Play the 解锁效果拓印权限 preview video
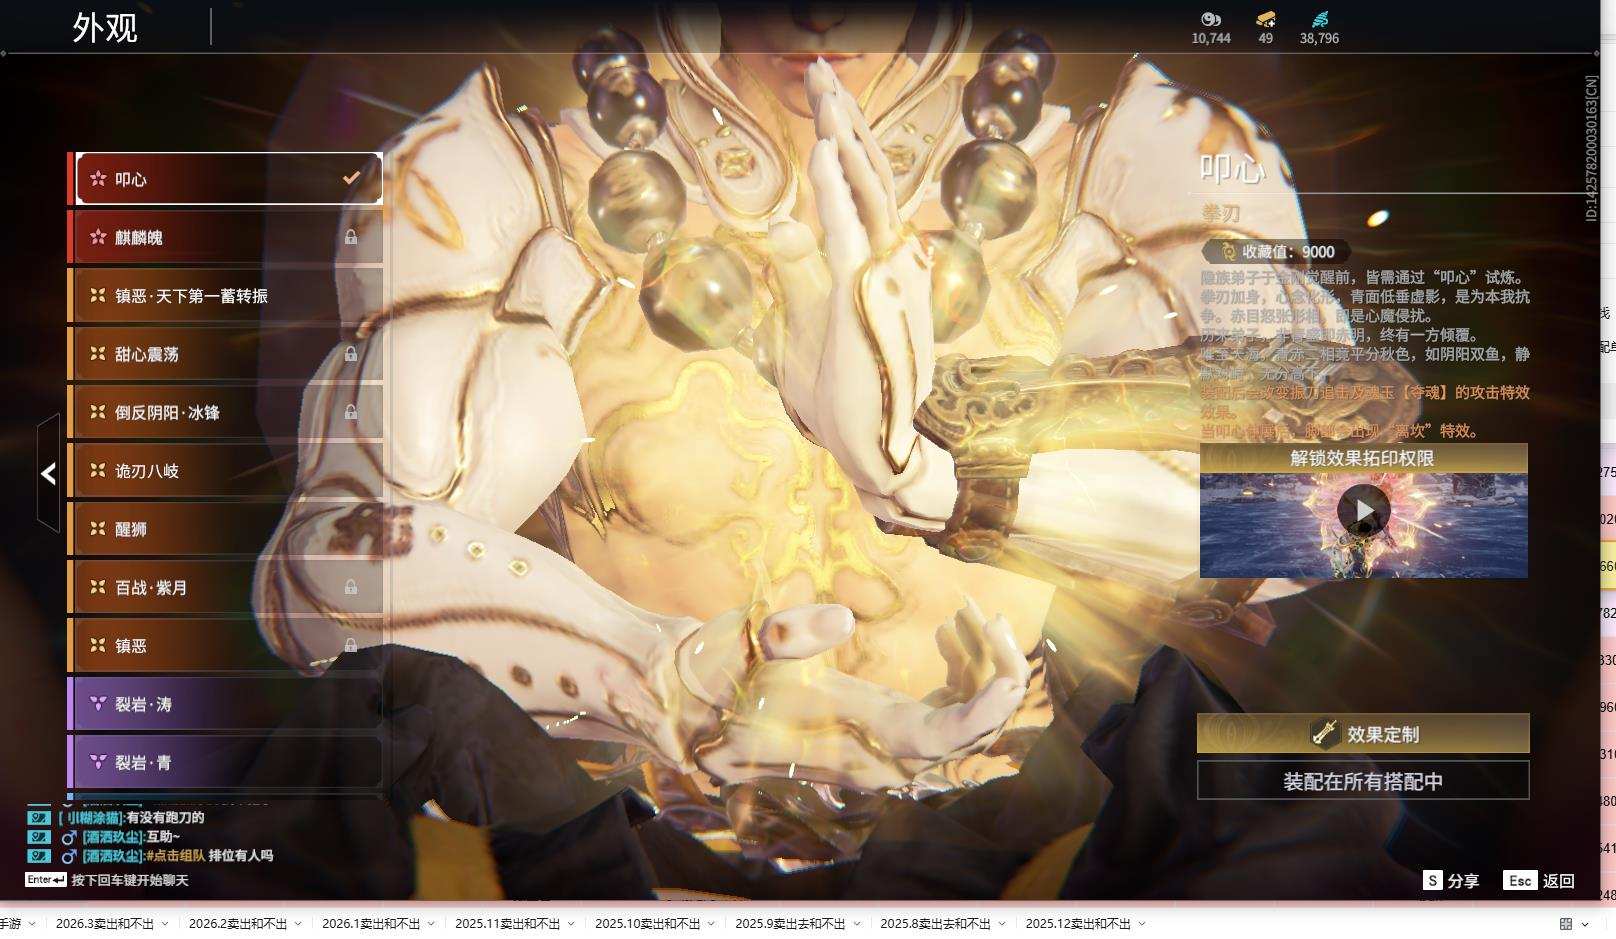 tap(1364, 511)
